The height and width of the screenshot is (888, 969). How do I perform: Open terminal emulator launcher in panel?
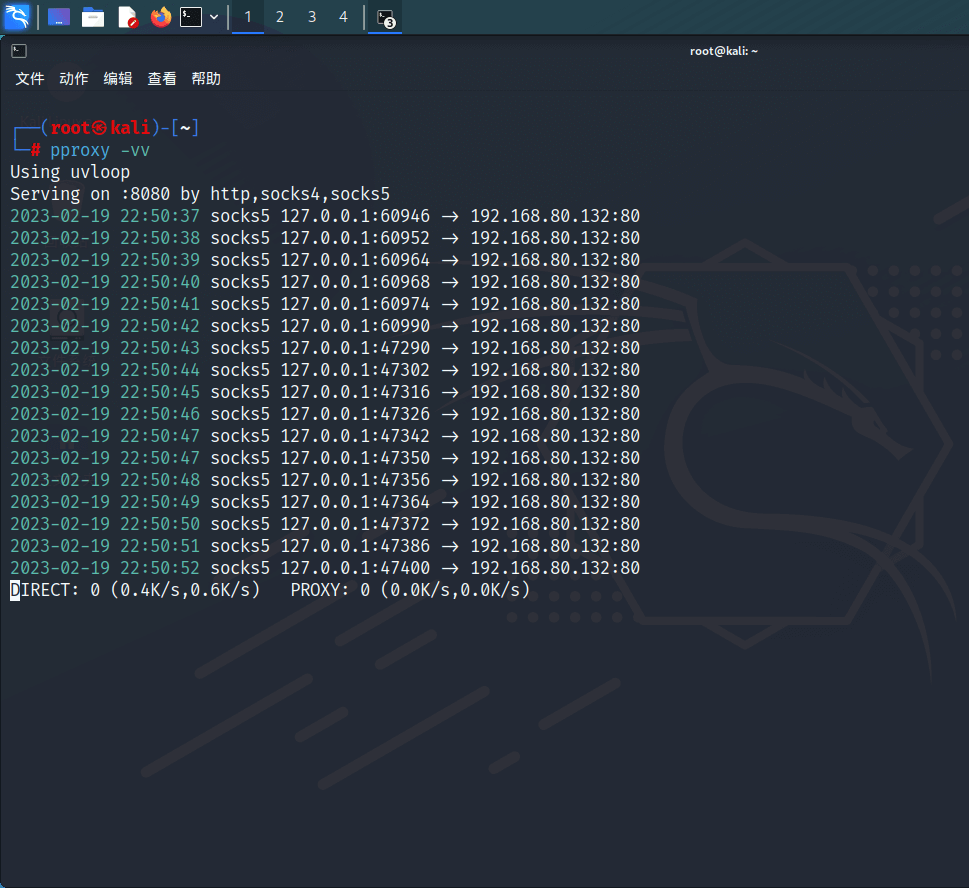point(191,17)
